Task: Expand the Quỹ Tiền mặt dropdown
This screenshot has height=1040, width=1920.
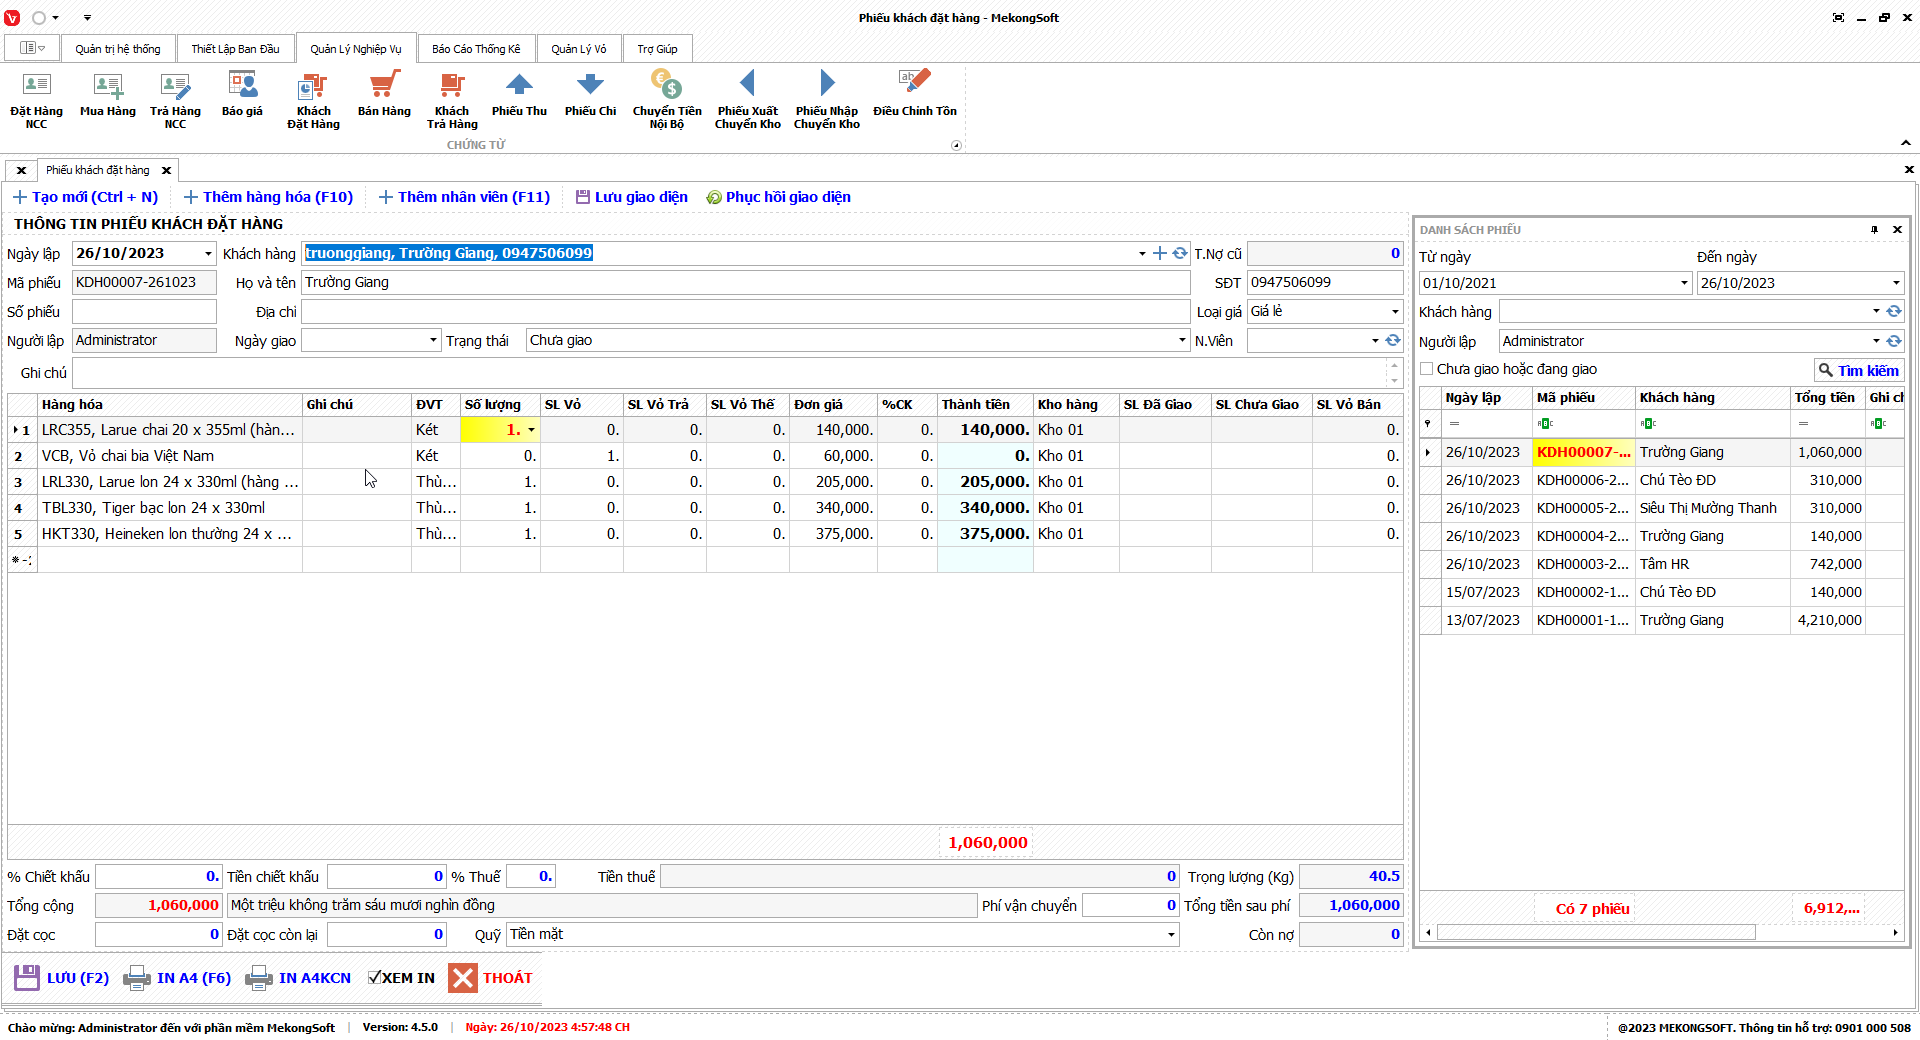Action: [x=1171, y=935]
